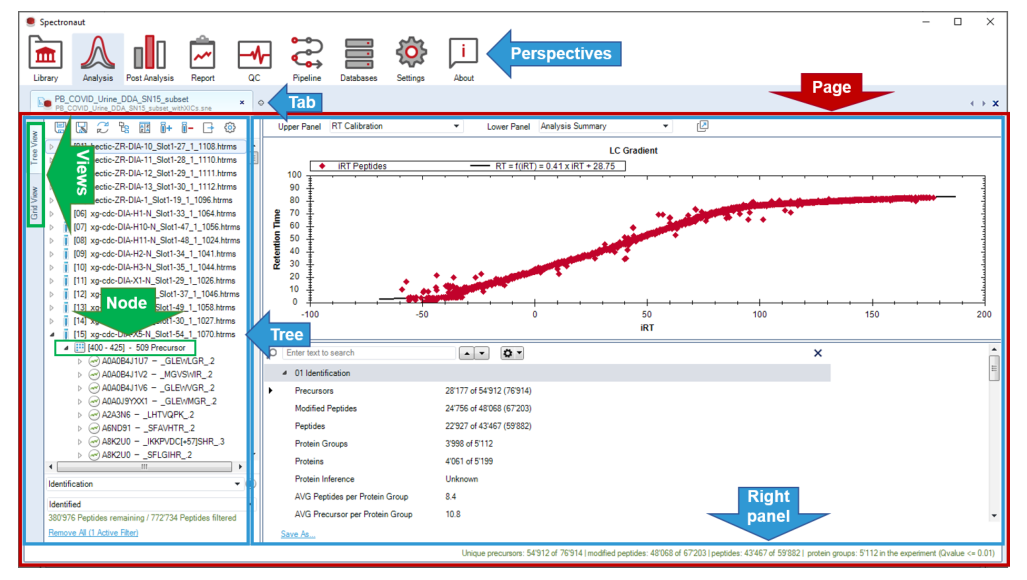Open the Report perspective
The width and height of the screenshot is (1027, 580).
click(202, 60)
